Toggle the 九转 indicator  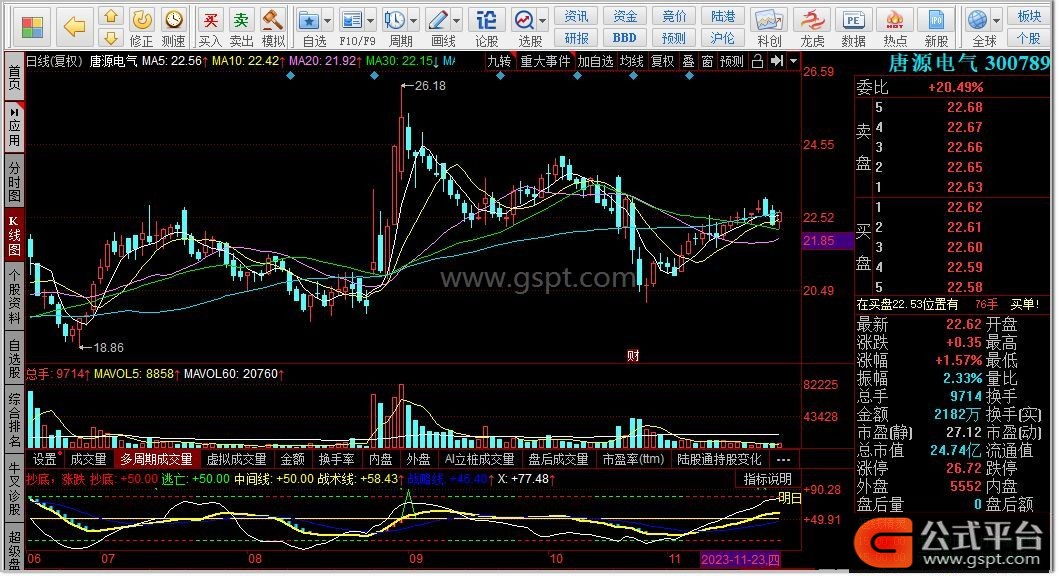click(x=500, y=61)
